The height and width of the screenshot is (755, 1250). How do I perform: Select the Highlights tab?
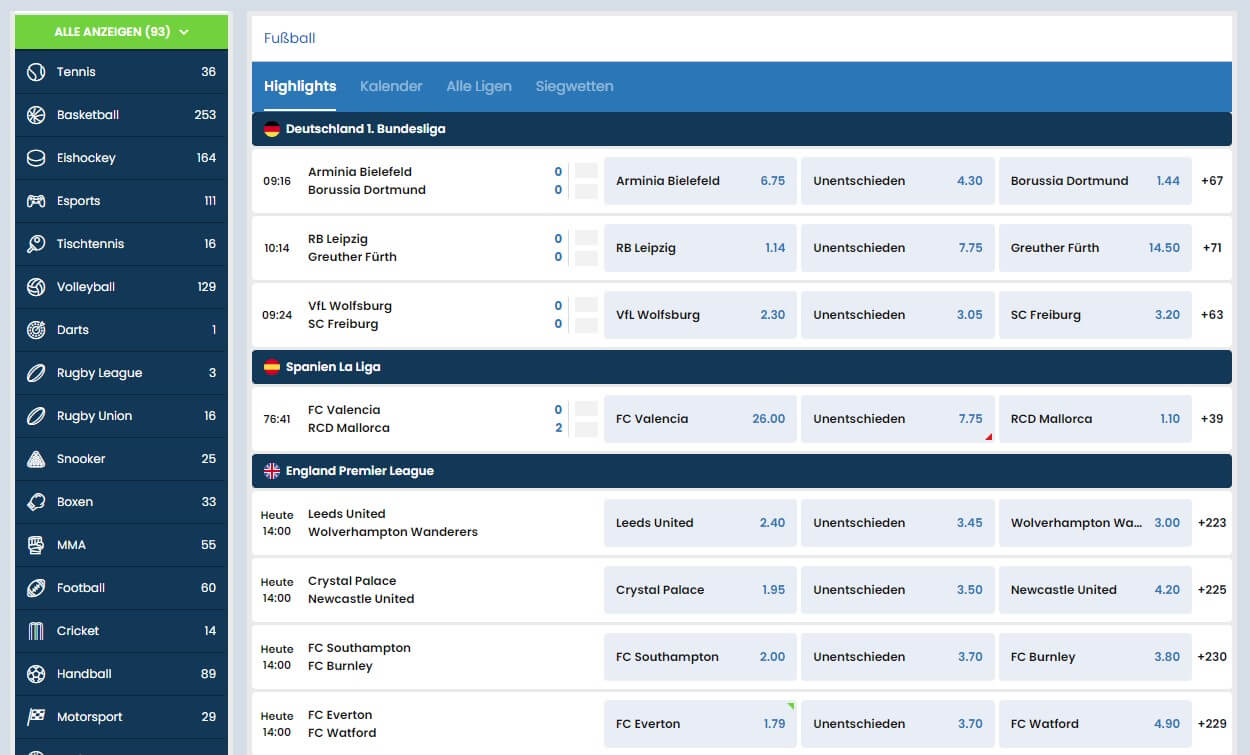point(300,86)
